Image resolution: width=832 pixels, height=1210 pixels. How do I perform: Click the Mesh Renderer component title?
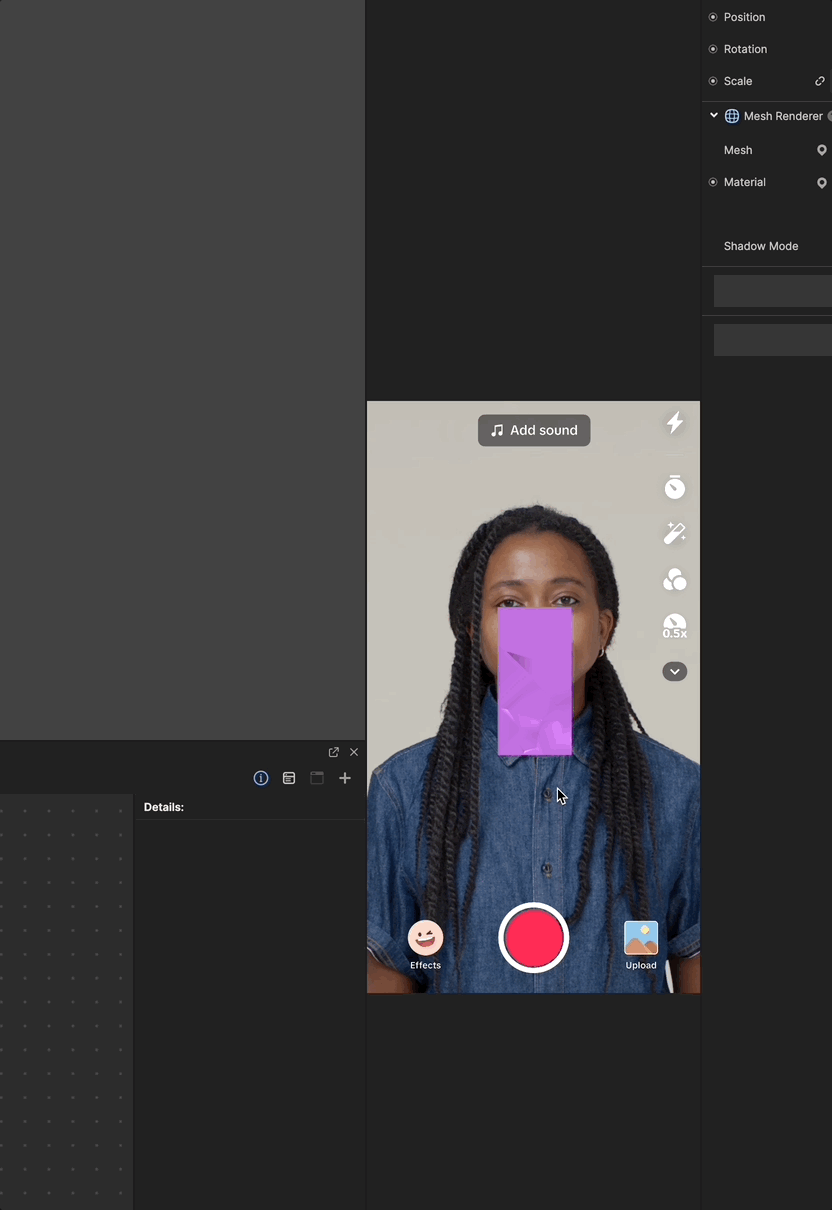click(783, 116)
